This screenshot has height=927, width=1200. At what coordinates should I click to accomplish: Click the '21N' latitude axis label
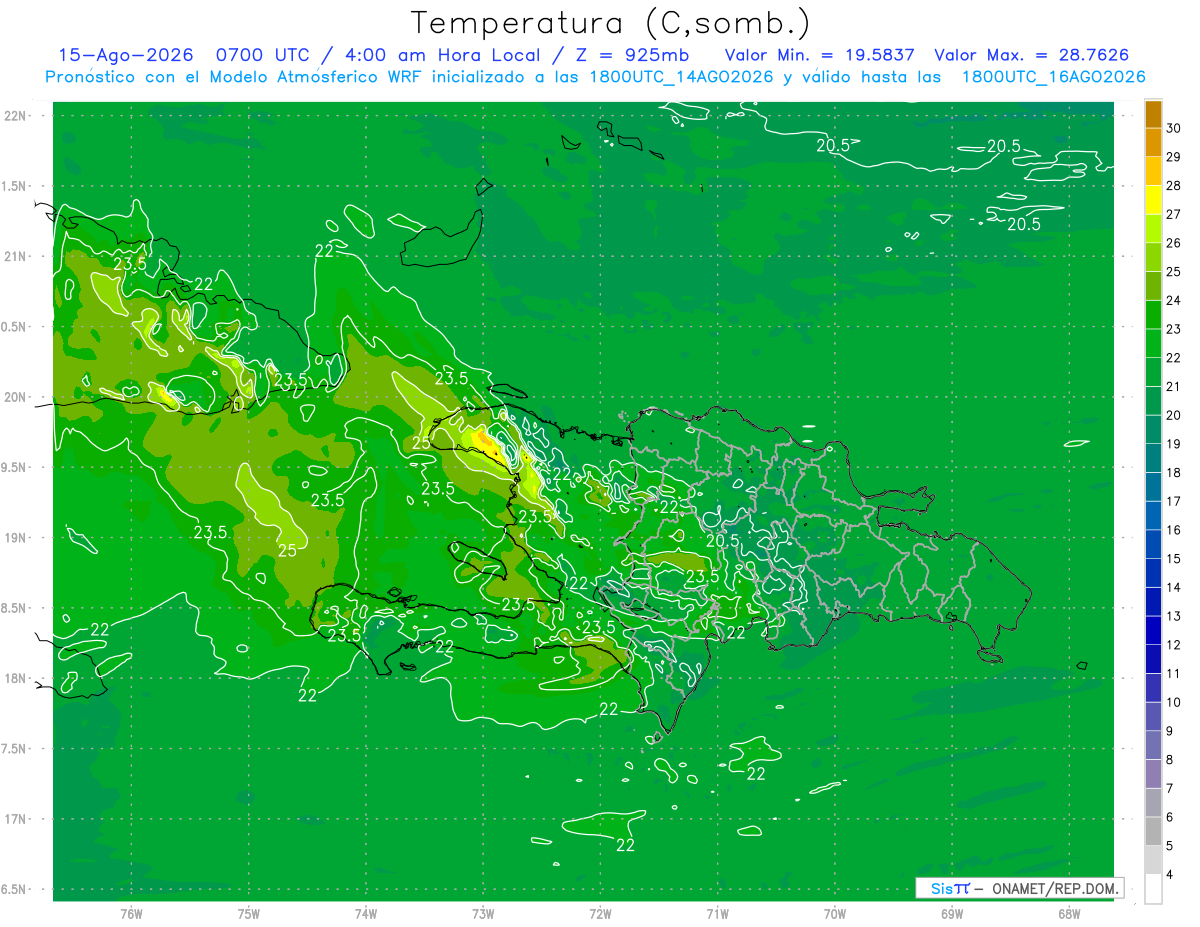tap(17, 256)
